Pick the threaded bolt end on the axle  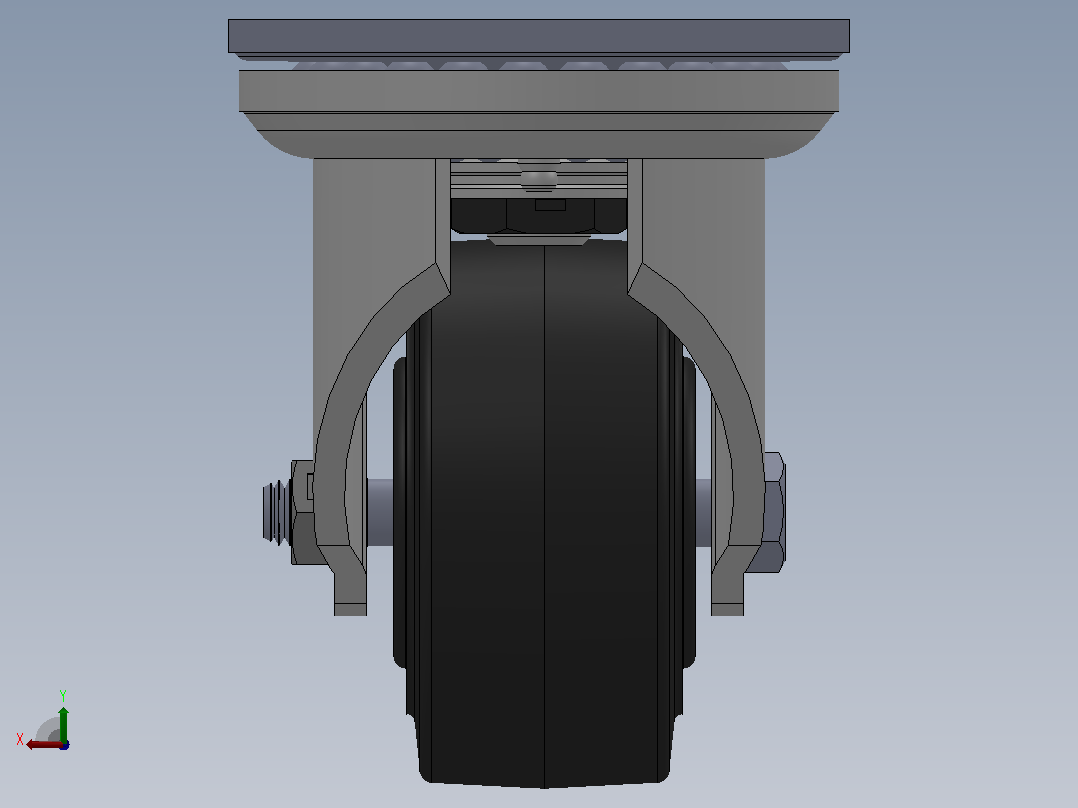pyautogui.click(x=276, y=512)
